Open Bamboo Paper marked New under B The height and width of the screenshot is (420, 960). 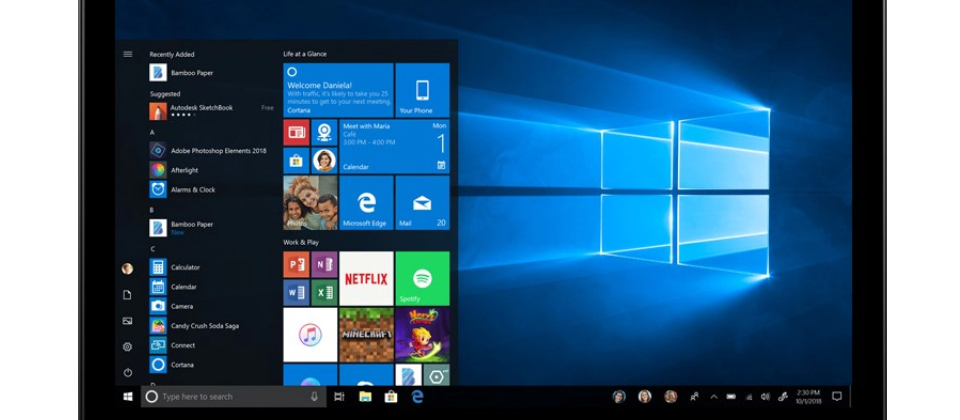pos(182,228)
